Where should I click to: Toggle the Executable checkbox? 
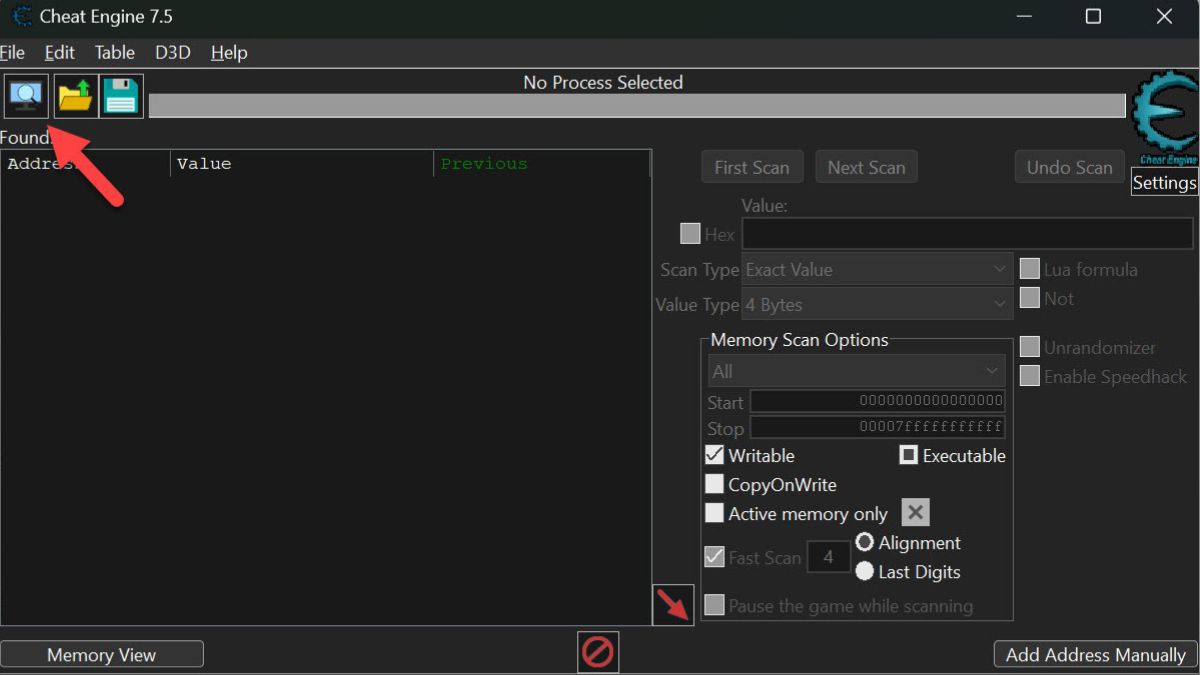908,455
